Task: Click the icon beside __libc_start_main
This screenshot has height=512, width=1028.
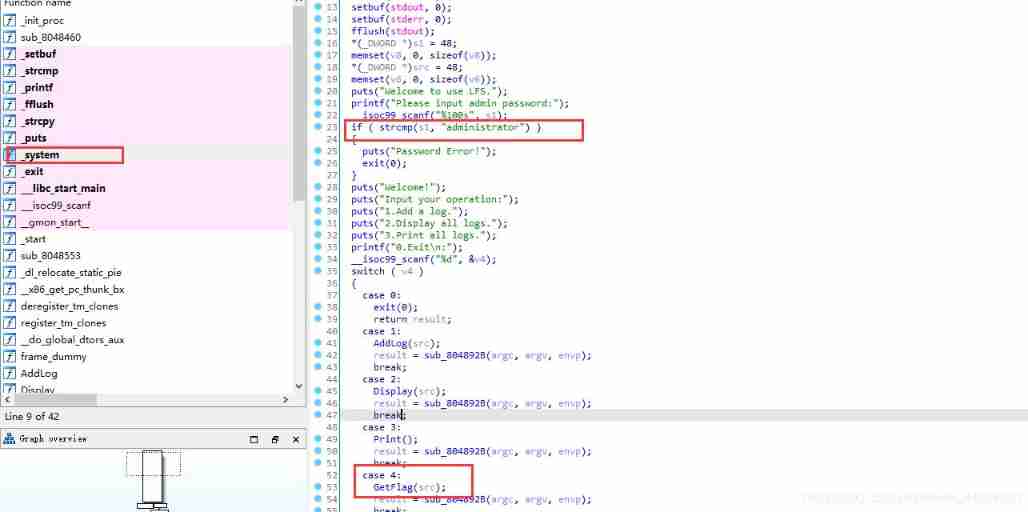Action: (10, 188)
